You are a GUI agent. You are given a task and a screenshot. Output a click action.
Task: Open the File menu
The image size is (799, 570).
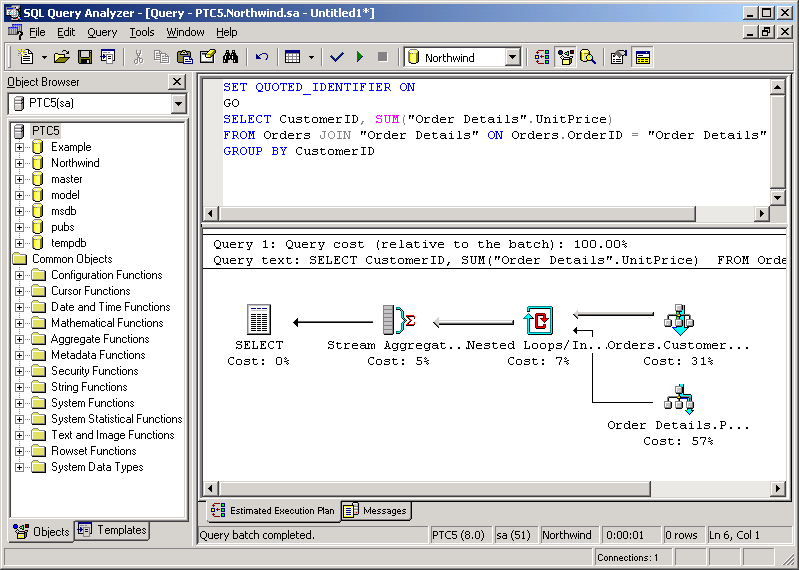click(37, 32)
